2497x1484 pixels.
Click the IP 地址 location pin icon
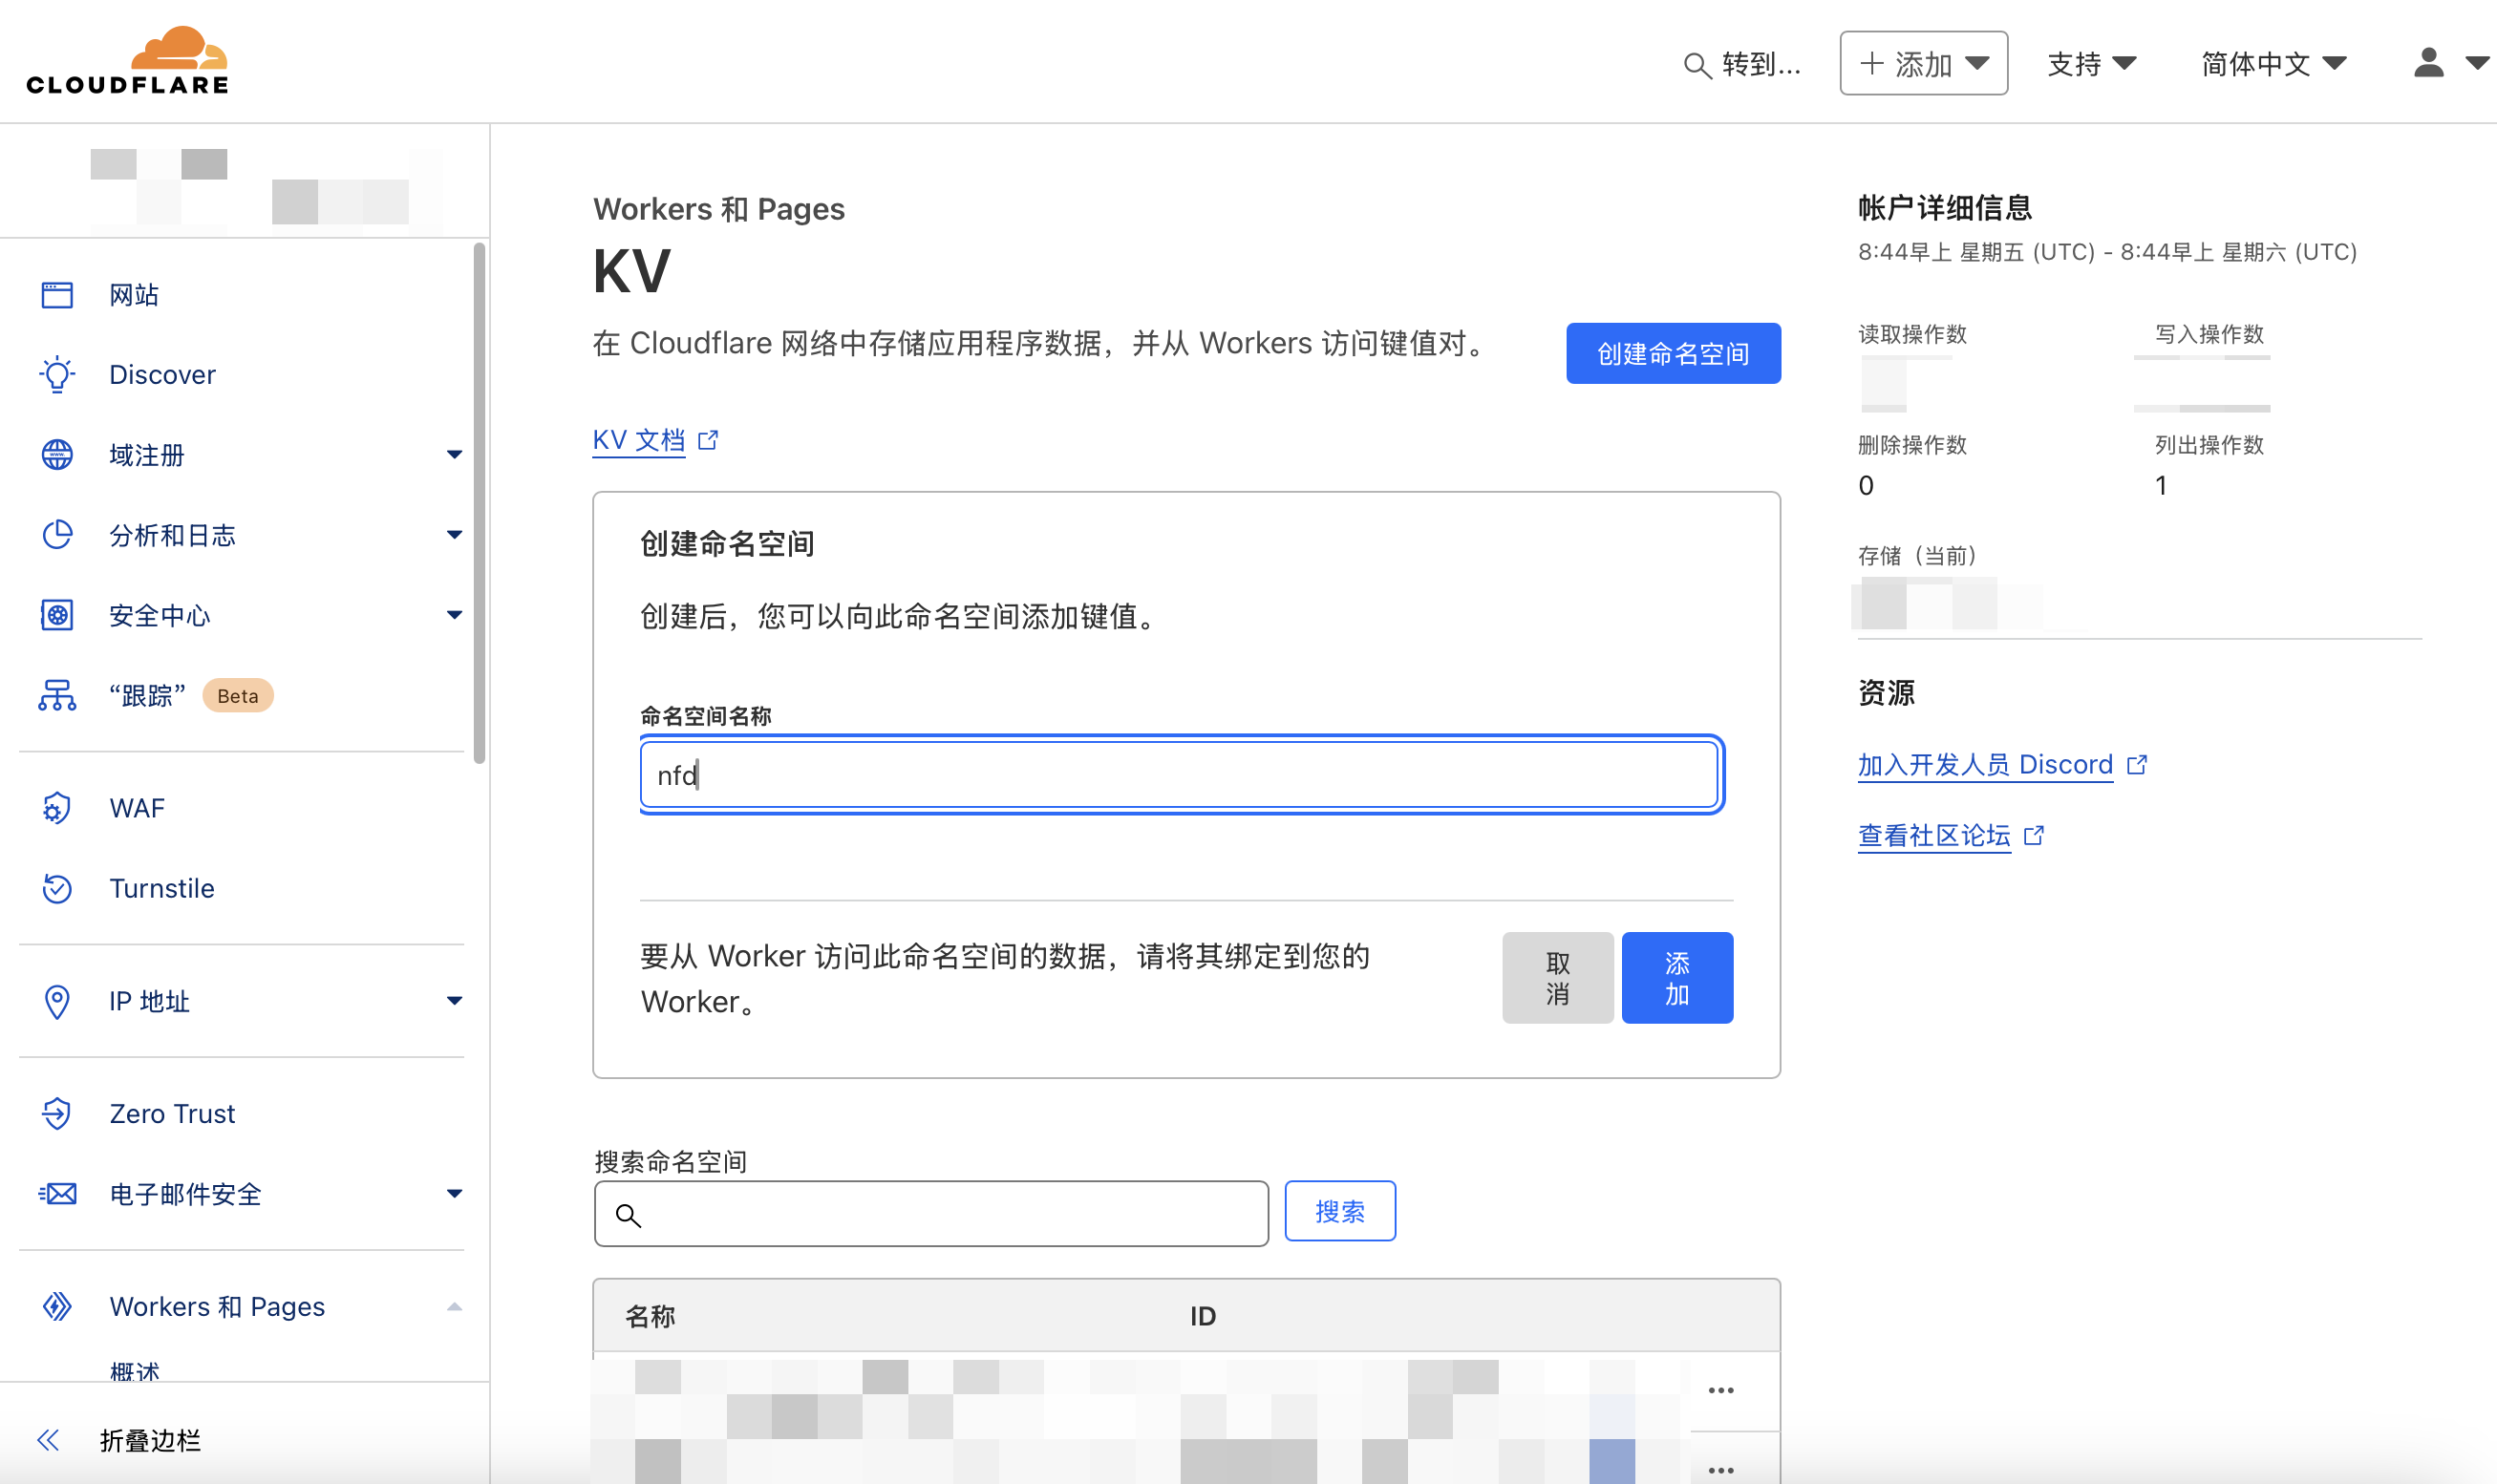point(57,1001)
